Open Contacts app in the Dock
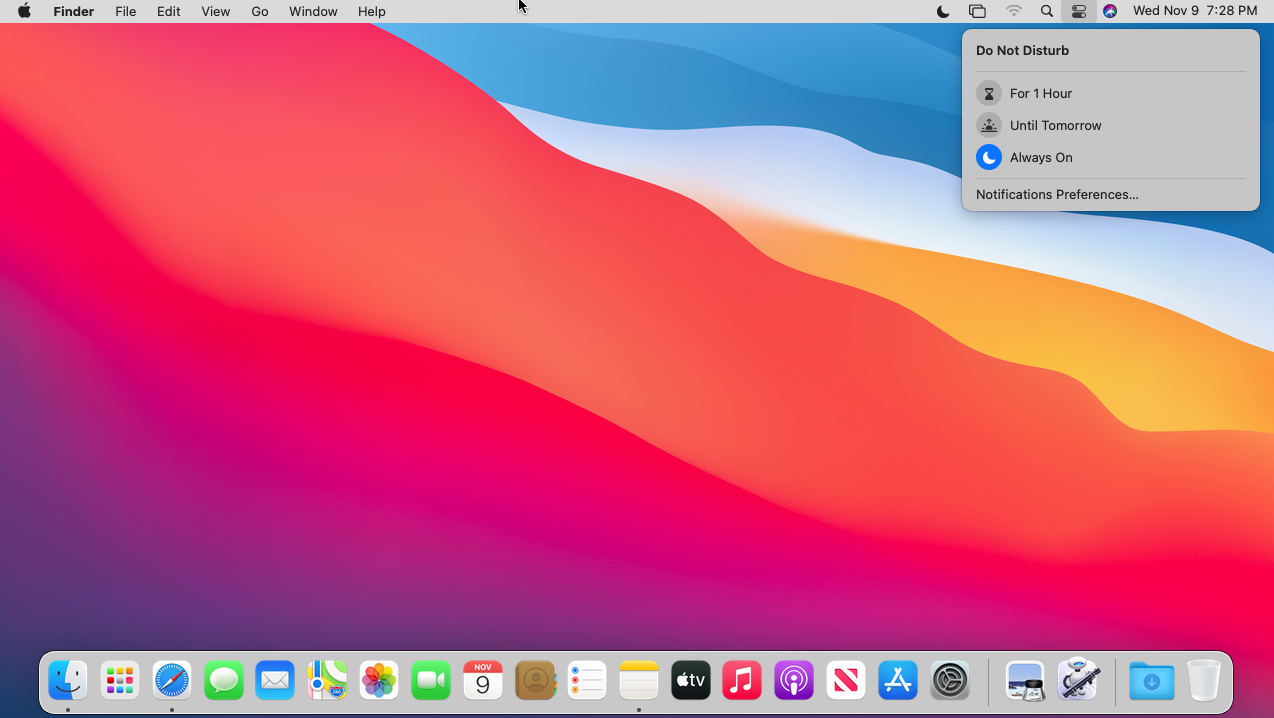The image size is (1274, 718). pos(535,681)
